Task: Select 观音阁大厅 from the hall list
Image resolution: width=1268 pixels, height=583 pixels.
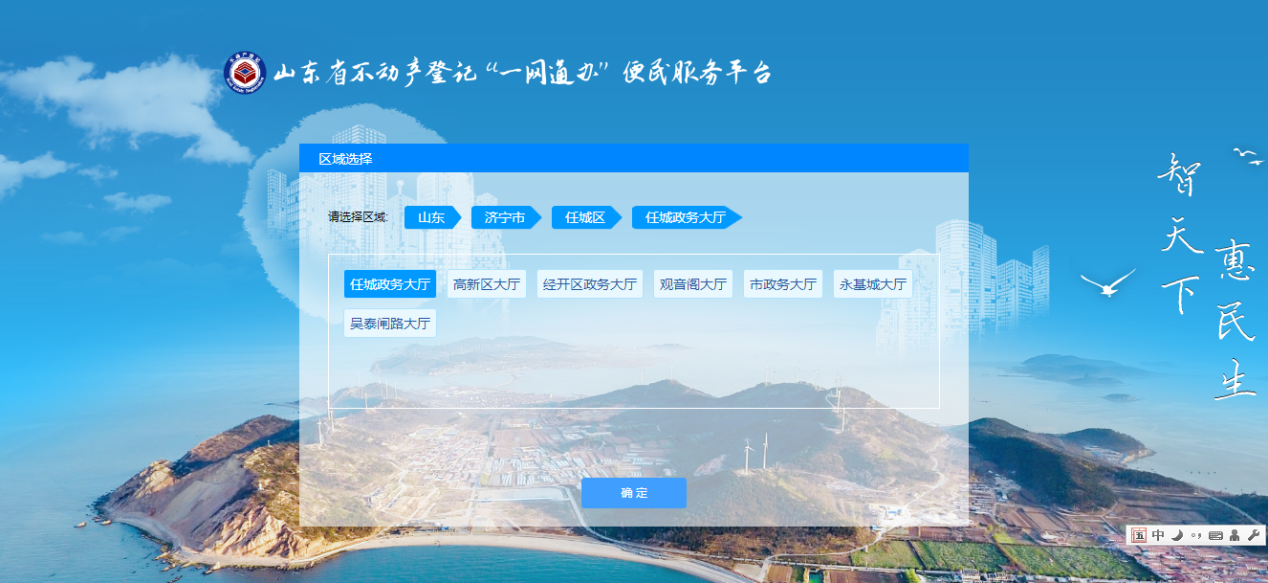Action: (x=693, y=284)
